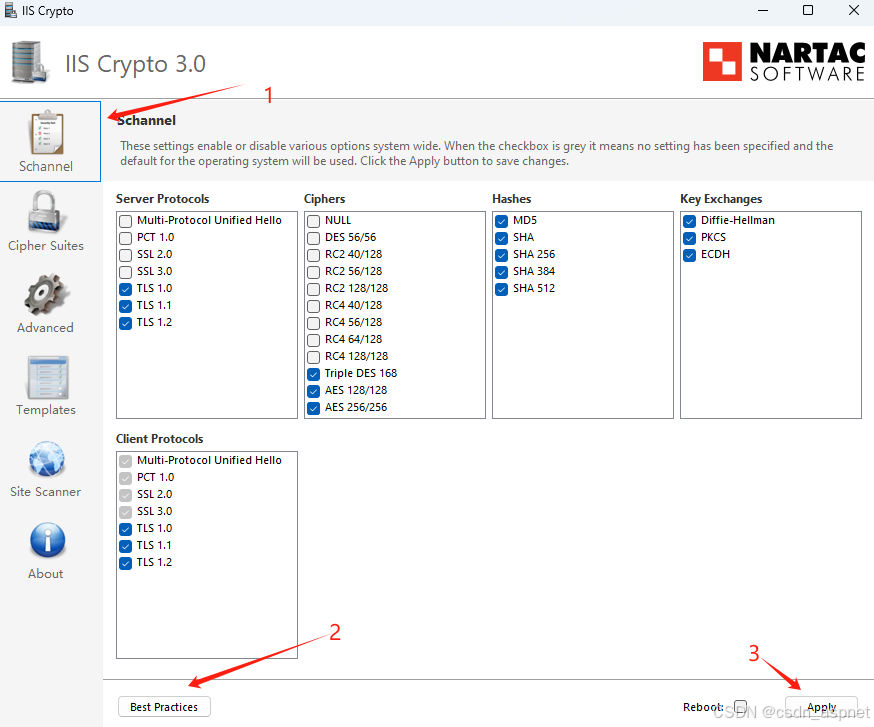Enable the Reboot checkbox
Viewport: 874px width, 727px height.
(740, 706)
